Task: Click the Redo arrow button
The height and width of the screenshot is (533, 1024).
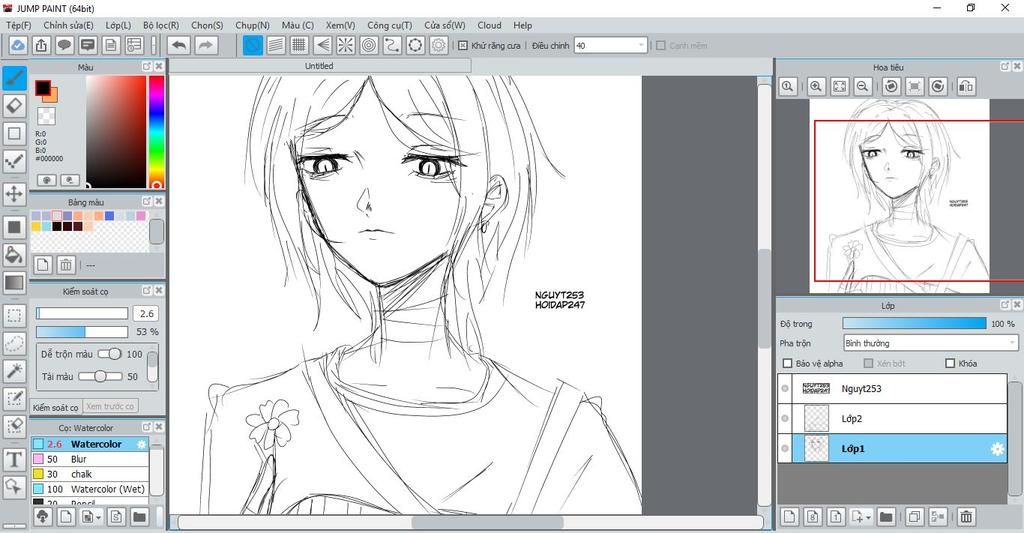Action: [x=205, y=45]
